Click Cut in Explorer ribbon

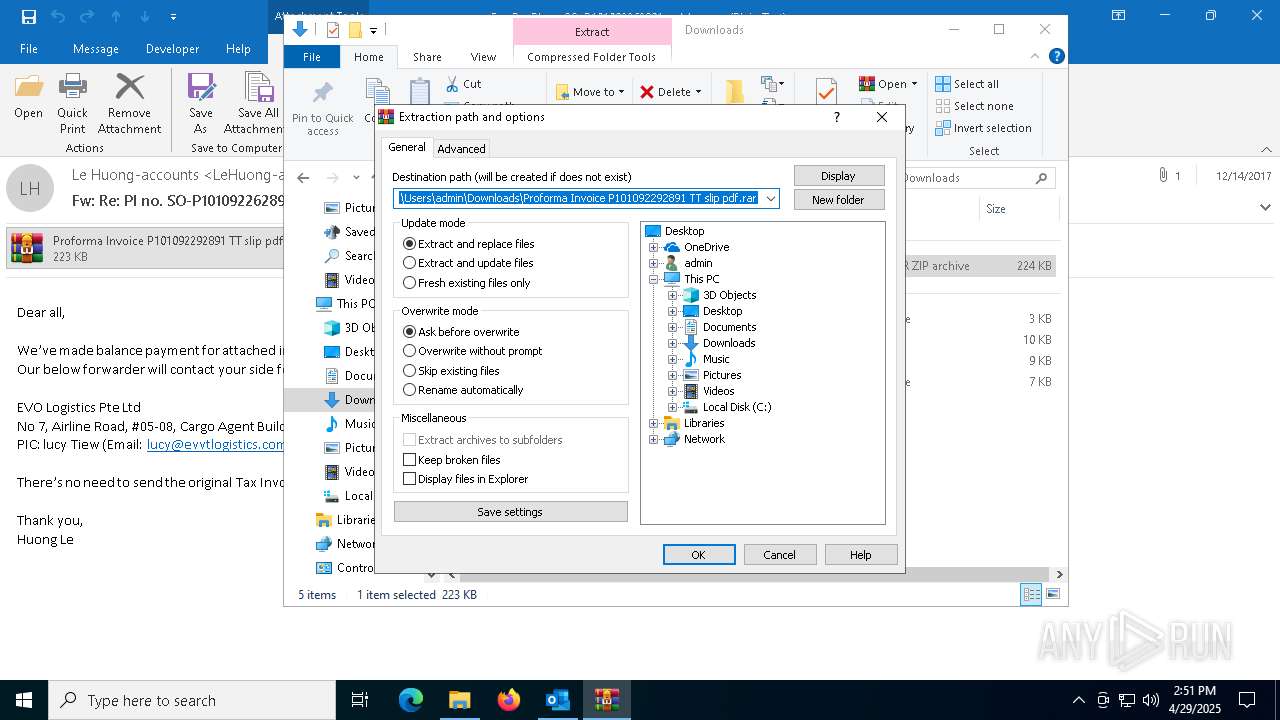tap(464, 84)
